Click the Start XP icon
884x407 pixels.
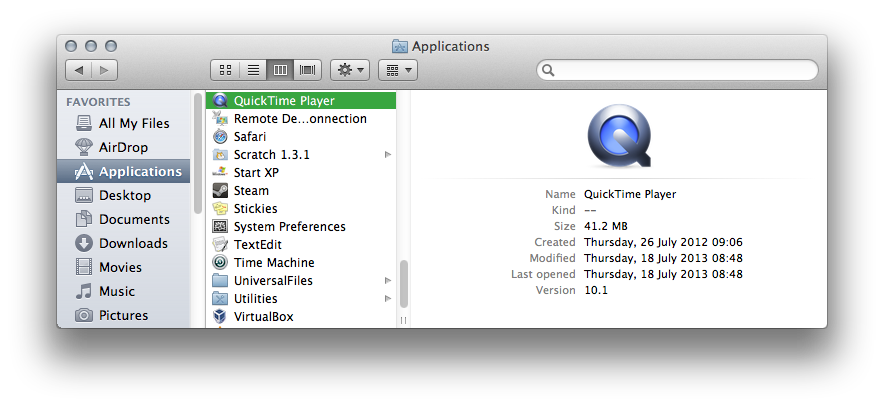220,172
